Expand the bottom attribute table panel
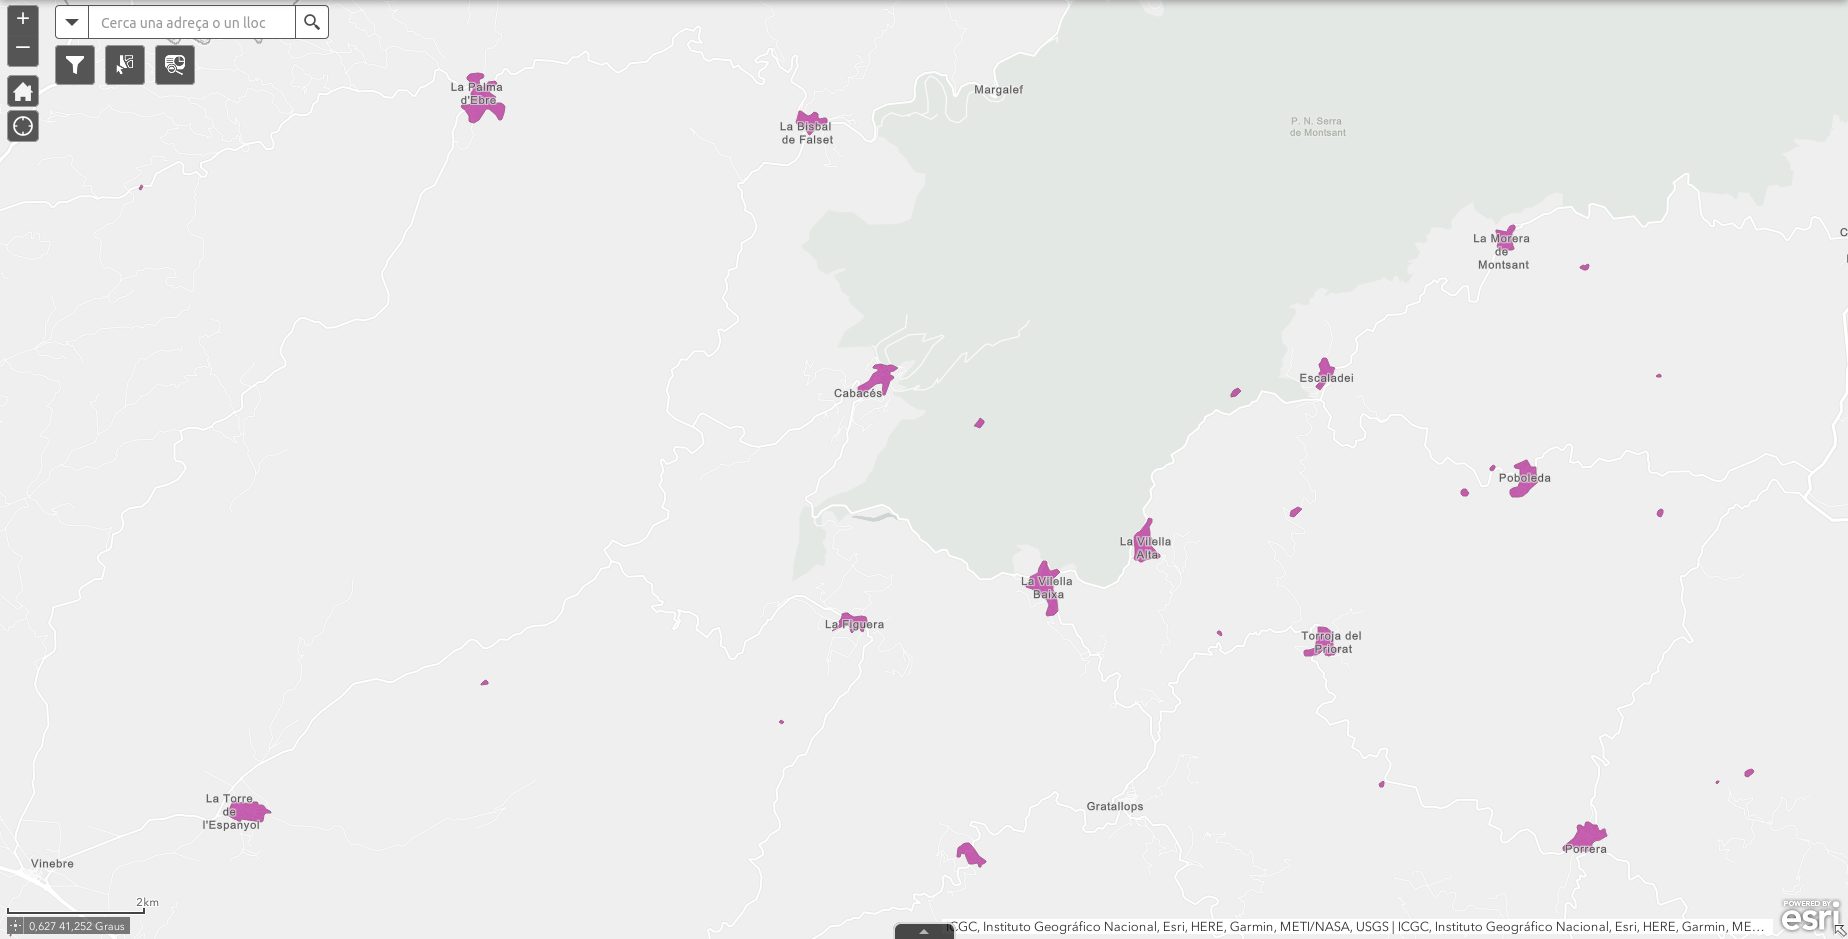The image size is (1848, 939). coord(923,931)
